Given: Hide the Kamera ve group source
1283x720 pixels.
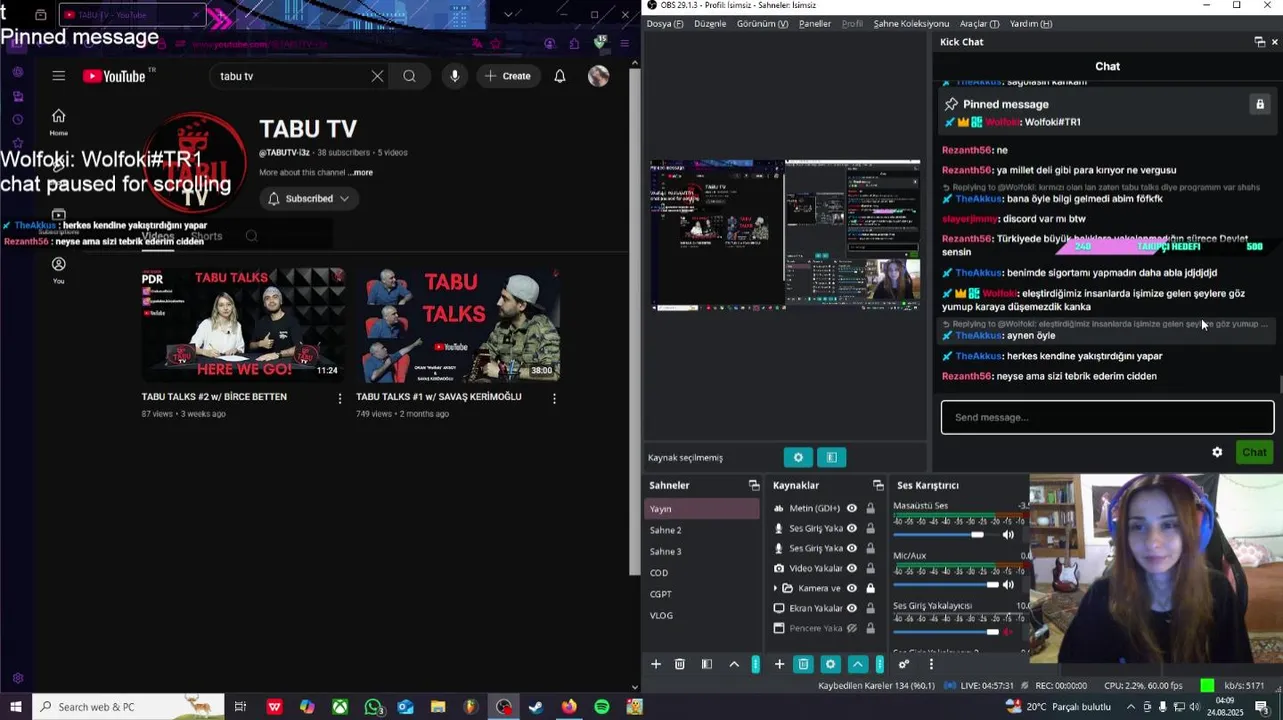Looking at the screenshot, I should click(x=852, y=588).
